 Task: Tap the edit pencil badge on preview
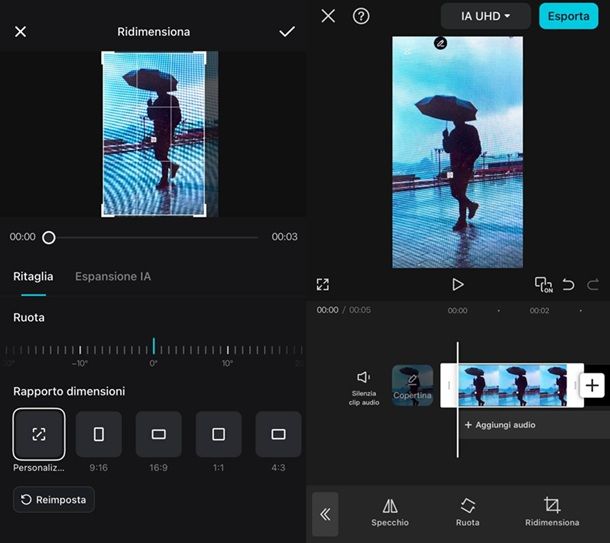pos(440,43)
